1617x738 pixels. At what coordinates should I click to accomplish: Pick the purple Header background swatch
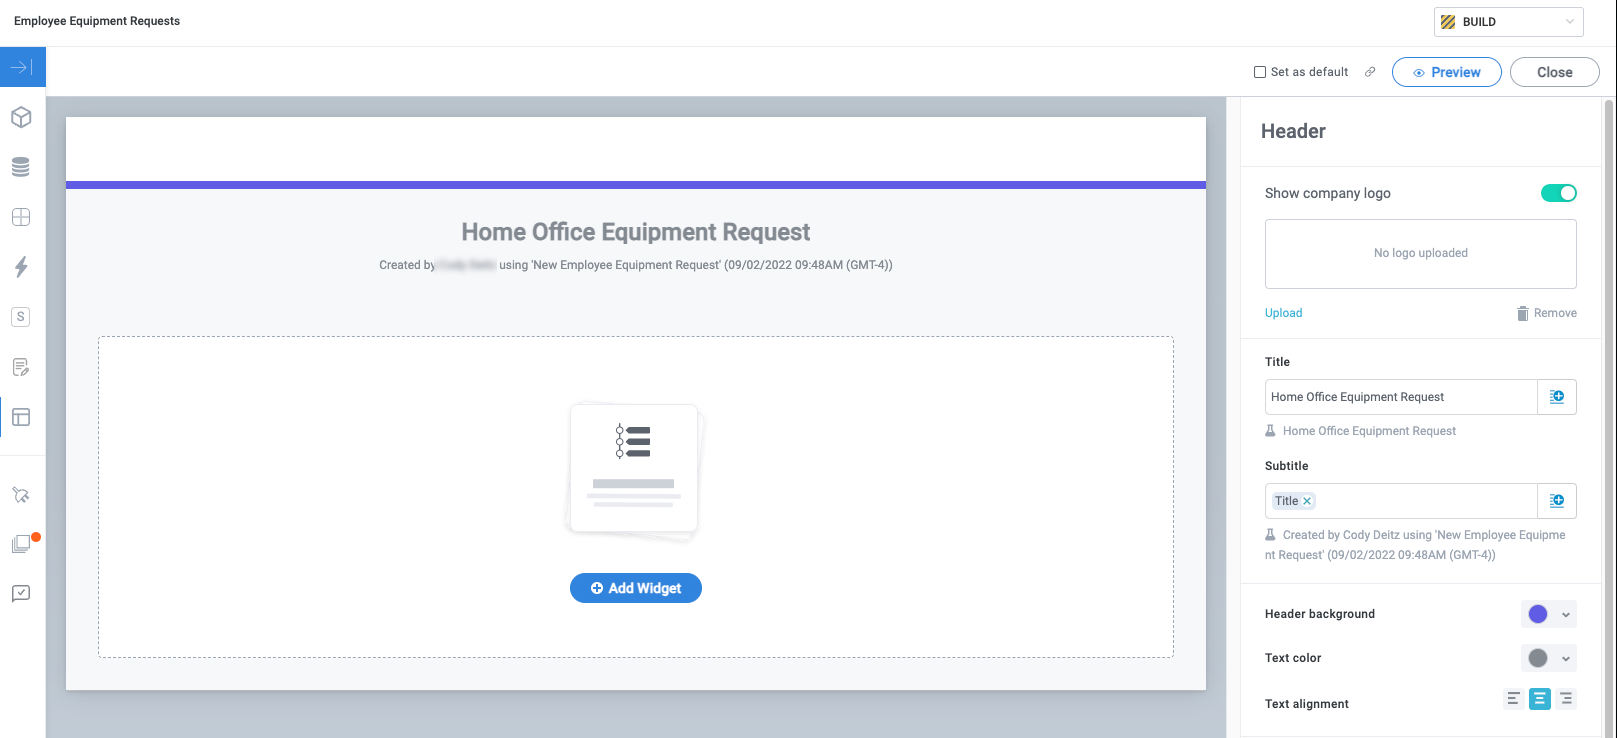click(x=1538, y=614)
